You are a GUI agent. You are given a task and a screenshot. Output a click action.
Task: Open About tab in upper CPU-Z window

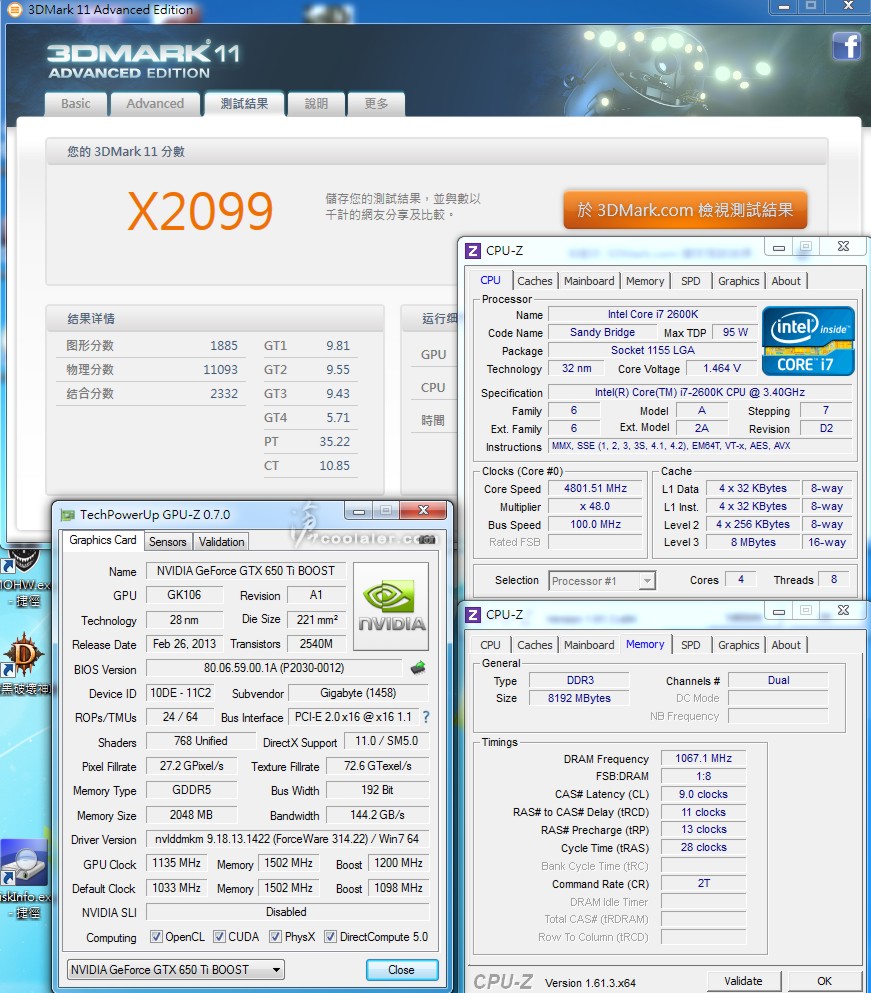(x=786, y=281)
